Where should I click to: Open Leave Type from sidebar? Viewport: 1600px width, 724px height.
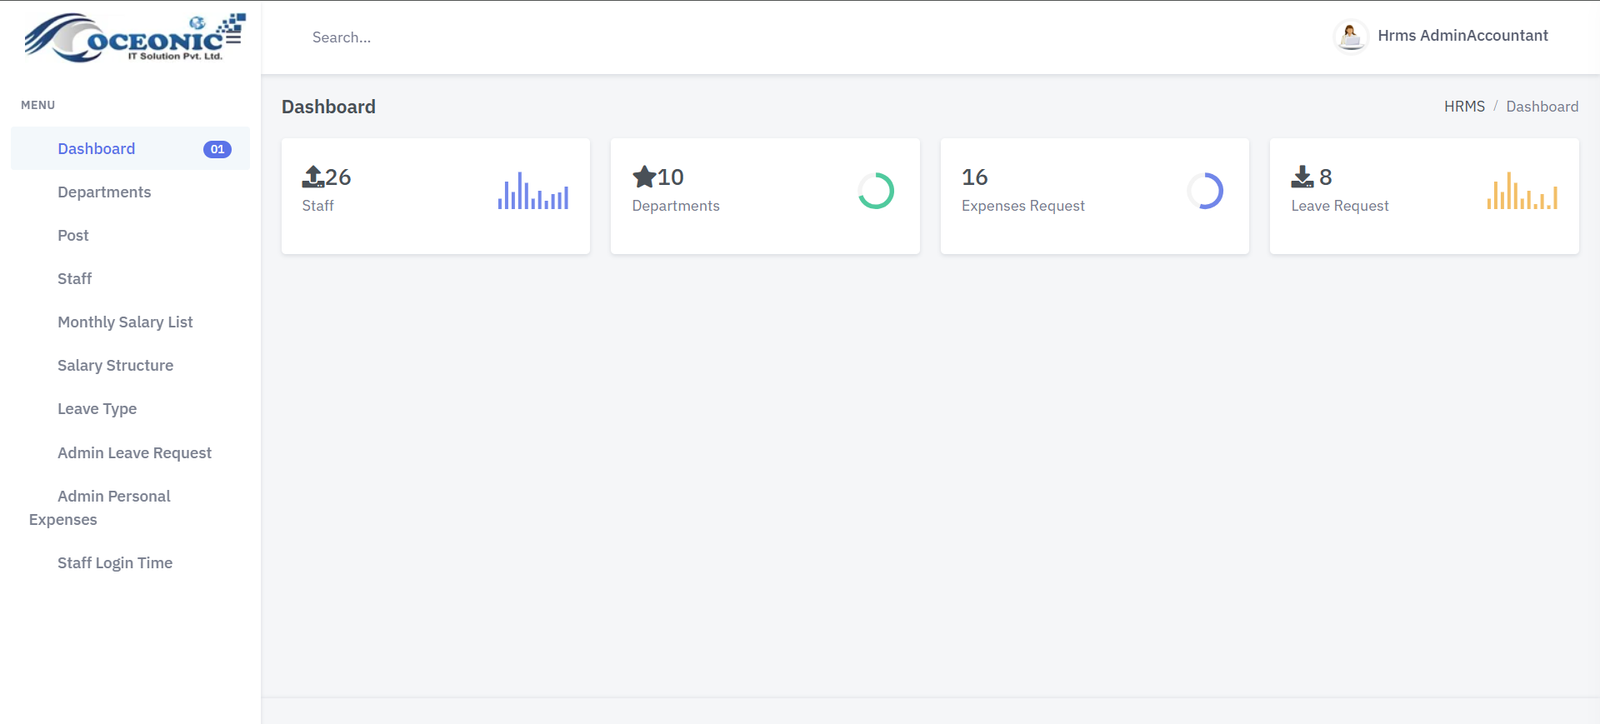click(x=97, y=409)
